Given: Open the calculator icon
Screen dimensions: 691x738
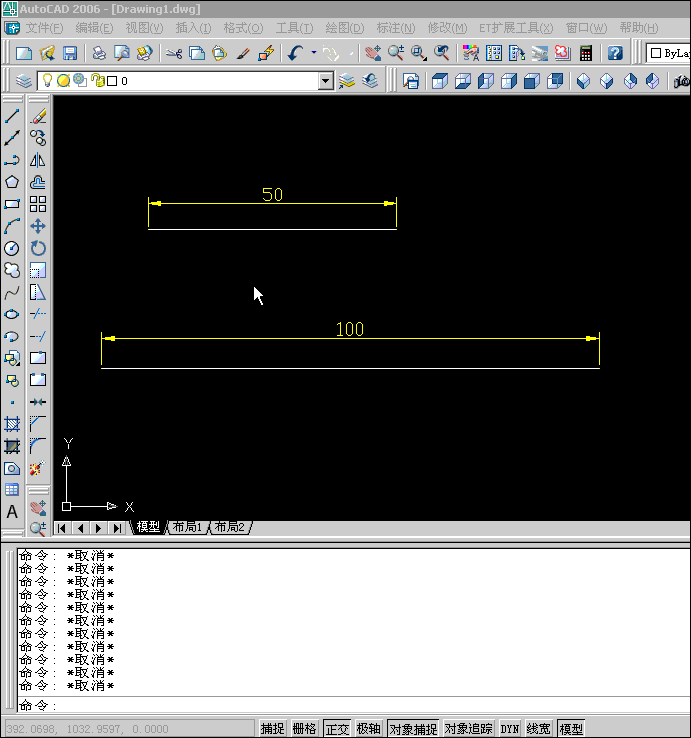Looking at the screenshot, I should point(586,53).
